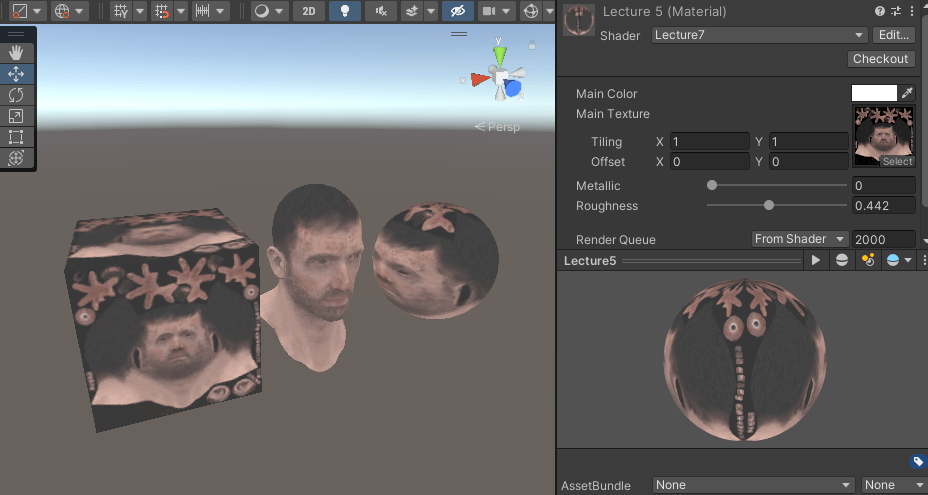The image size is (928, 495).
Task: Click the scene camera settings icon
Action: click(488, 11)
